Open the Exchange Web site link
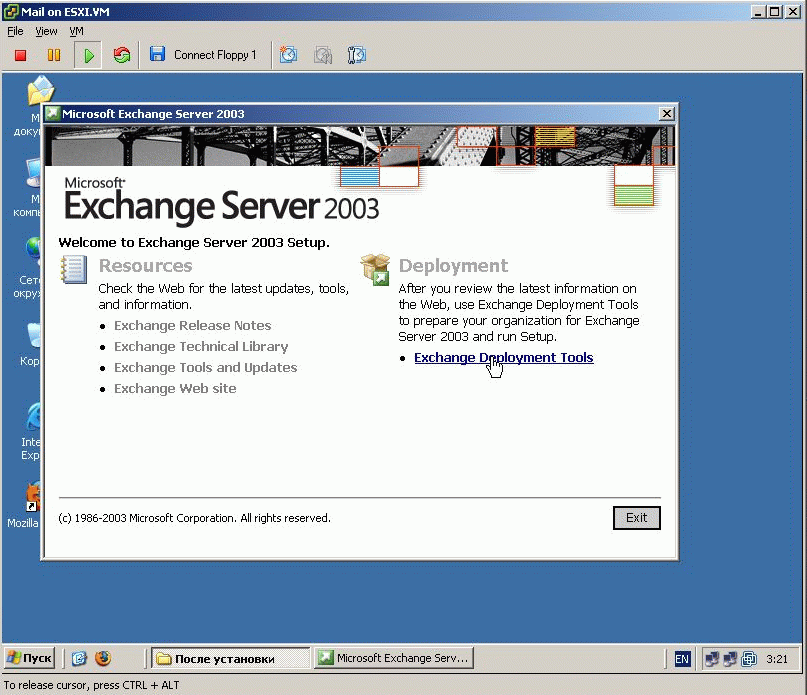Viewport: 807px width, 695px height. 175,389
